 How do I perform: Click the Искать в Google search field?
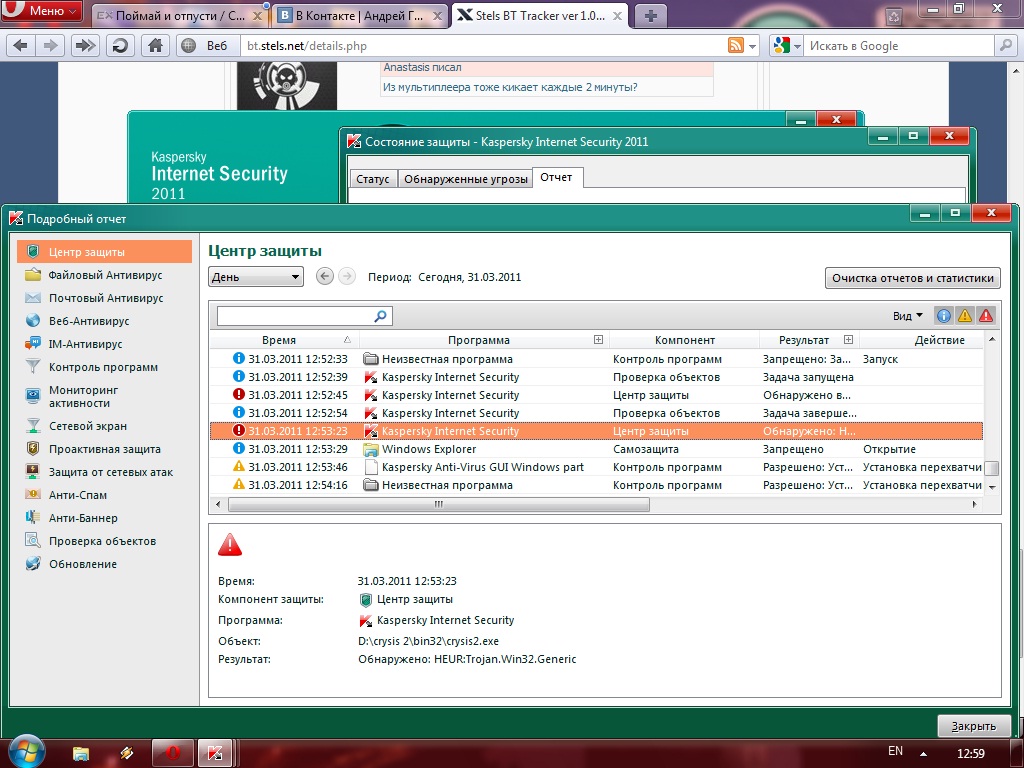(x=898, y=46)
